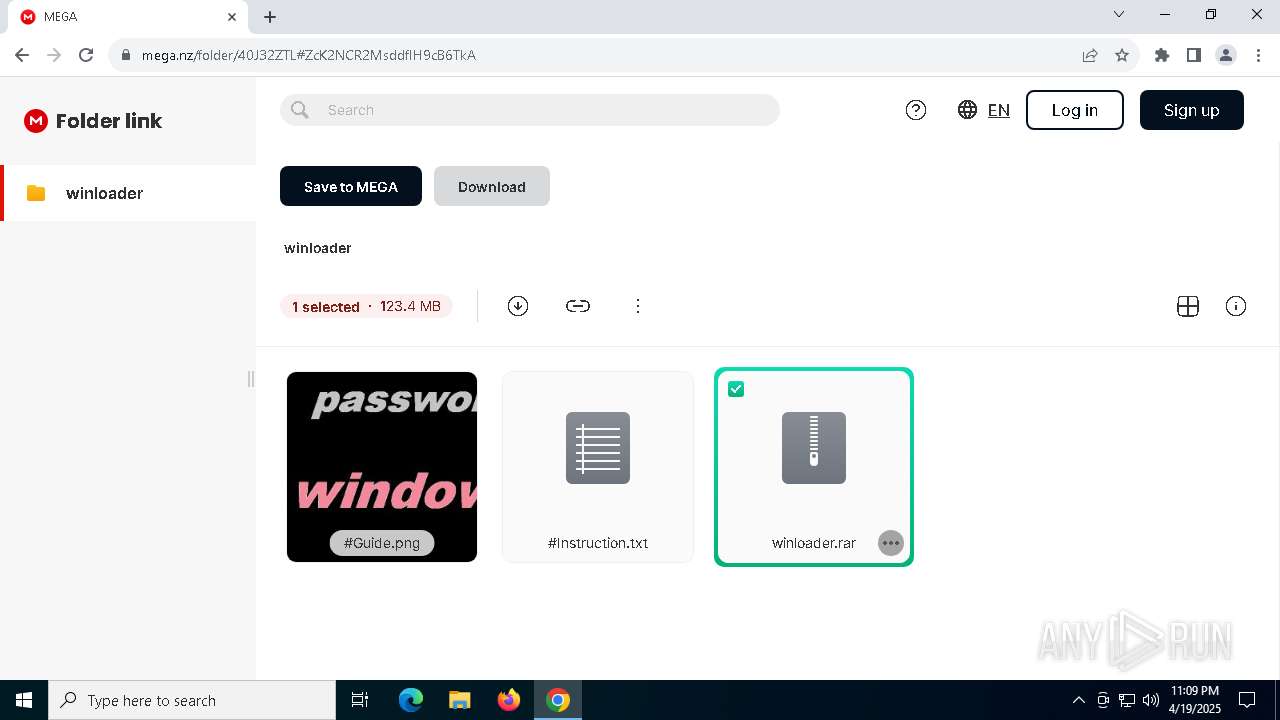This screenshot has height=720, width=1280.
Task: Open the clock showing 11:09 PM
Action: coord(1195,700)
